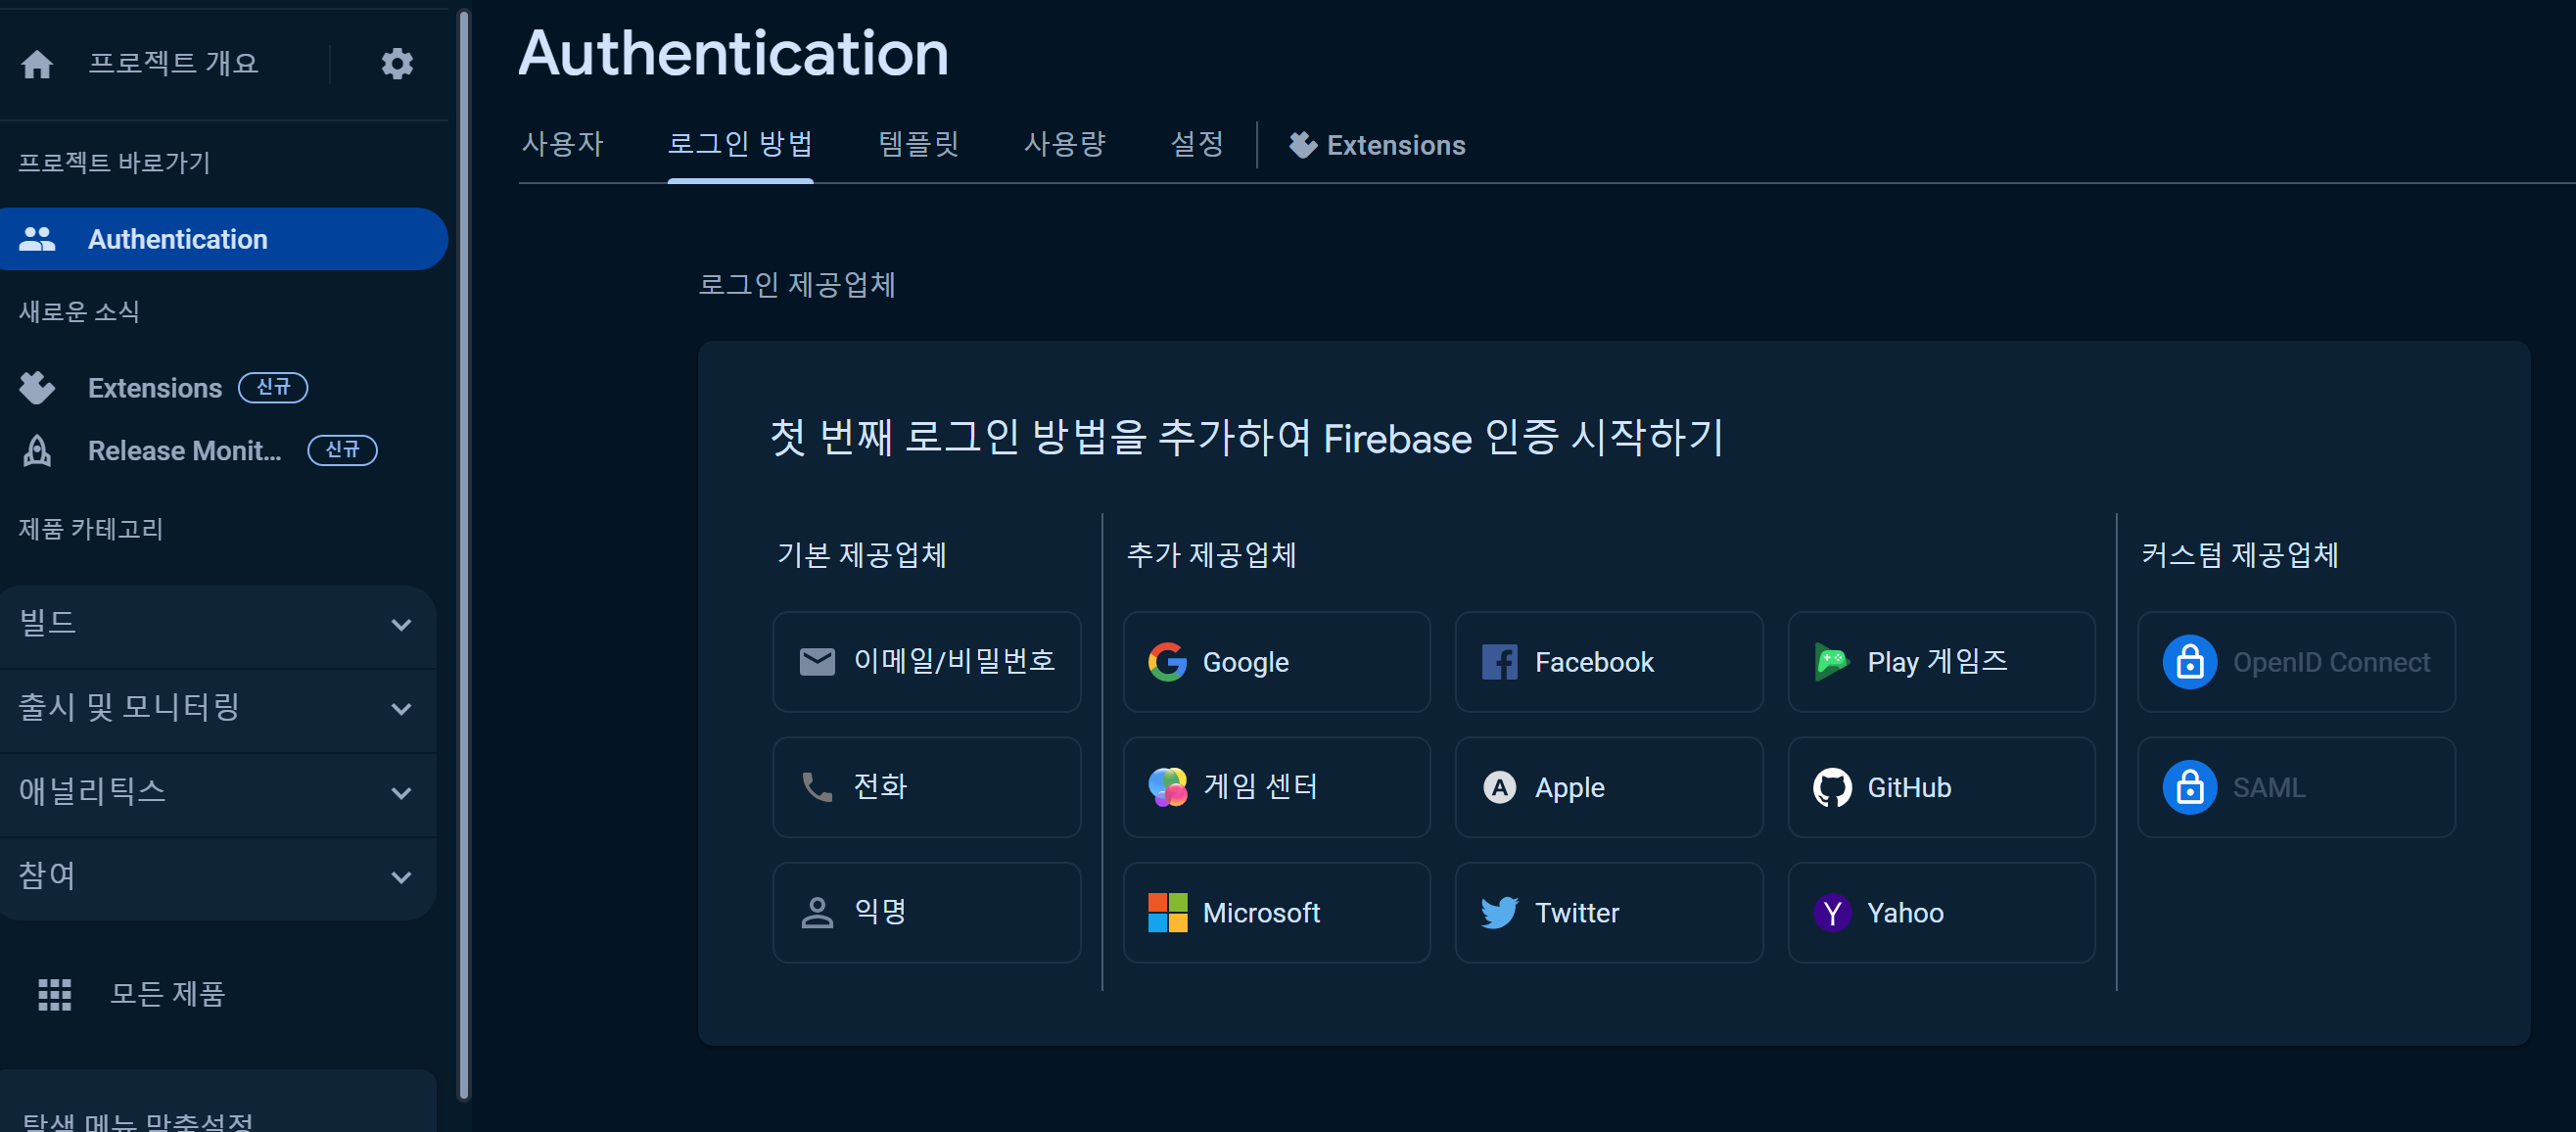Select SAML custom provider
2576x1132 pixels.
(x=2296, y=787)
